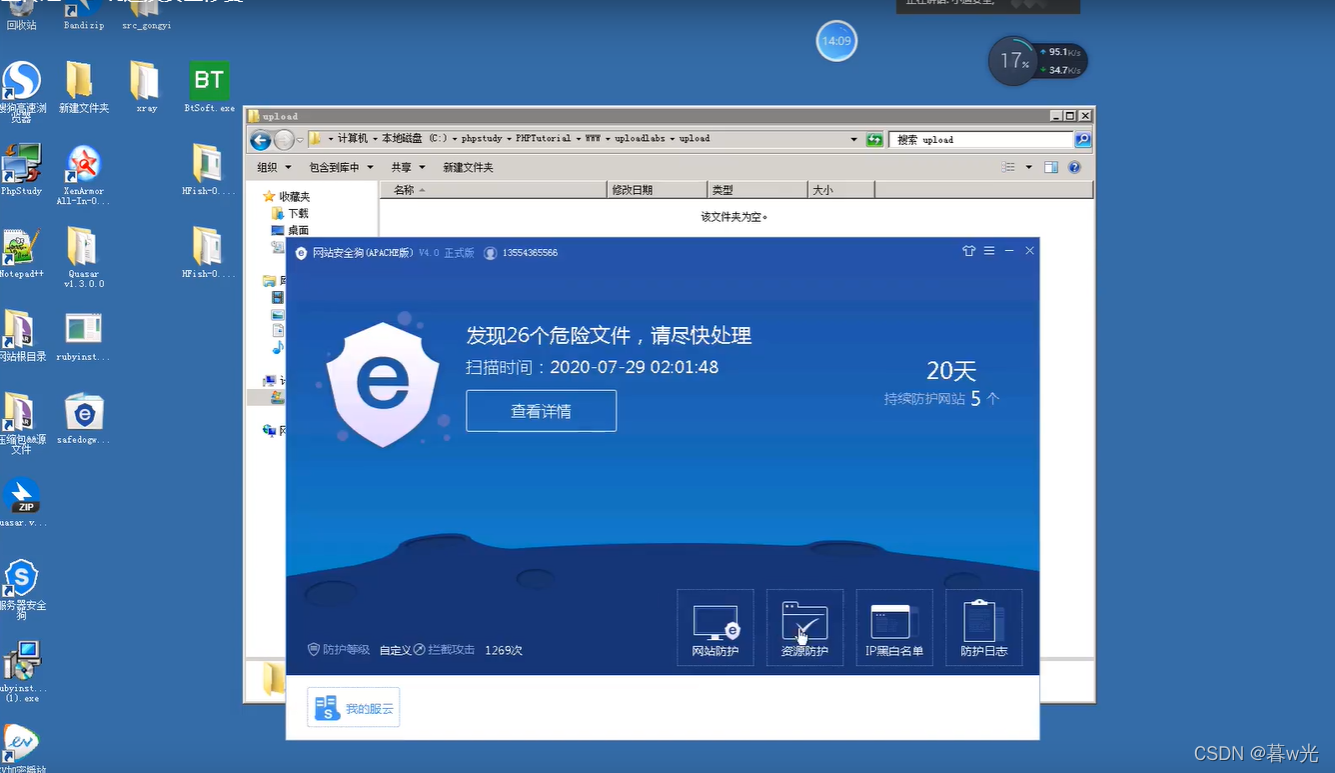The image size is (1335, 773).
Task: Click the skin/theme icon in the title bar
Action: tap(968, 251)
